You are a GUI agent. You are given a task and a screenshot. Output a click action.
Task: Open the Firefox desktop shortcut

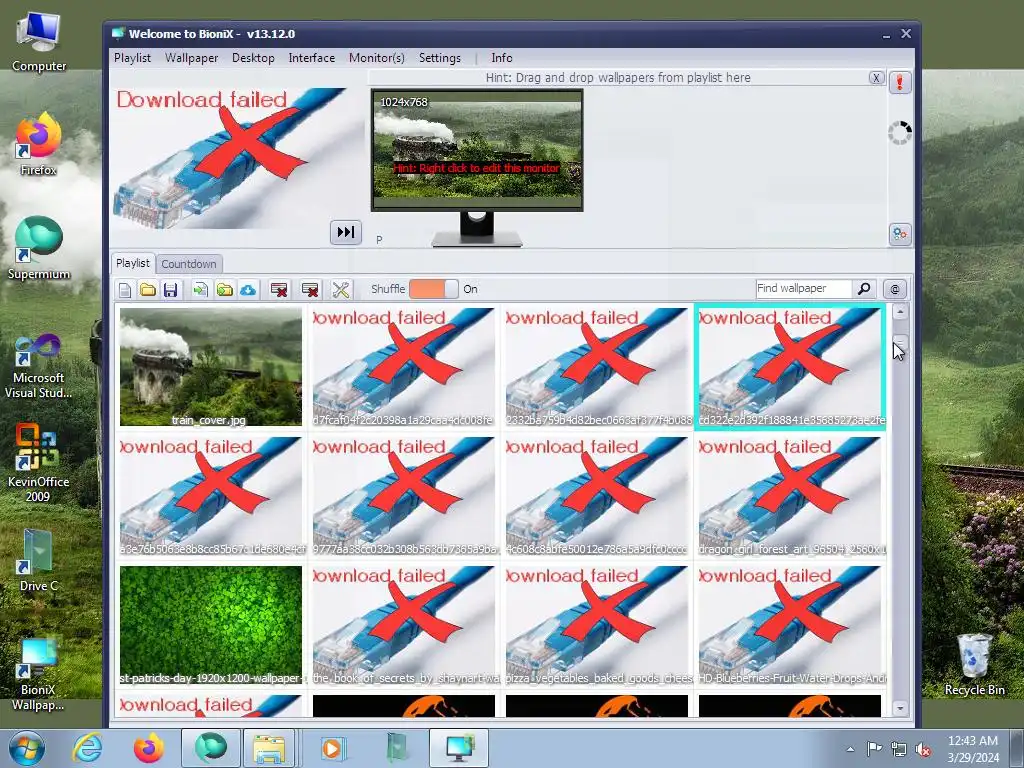[39, 144]
